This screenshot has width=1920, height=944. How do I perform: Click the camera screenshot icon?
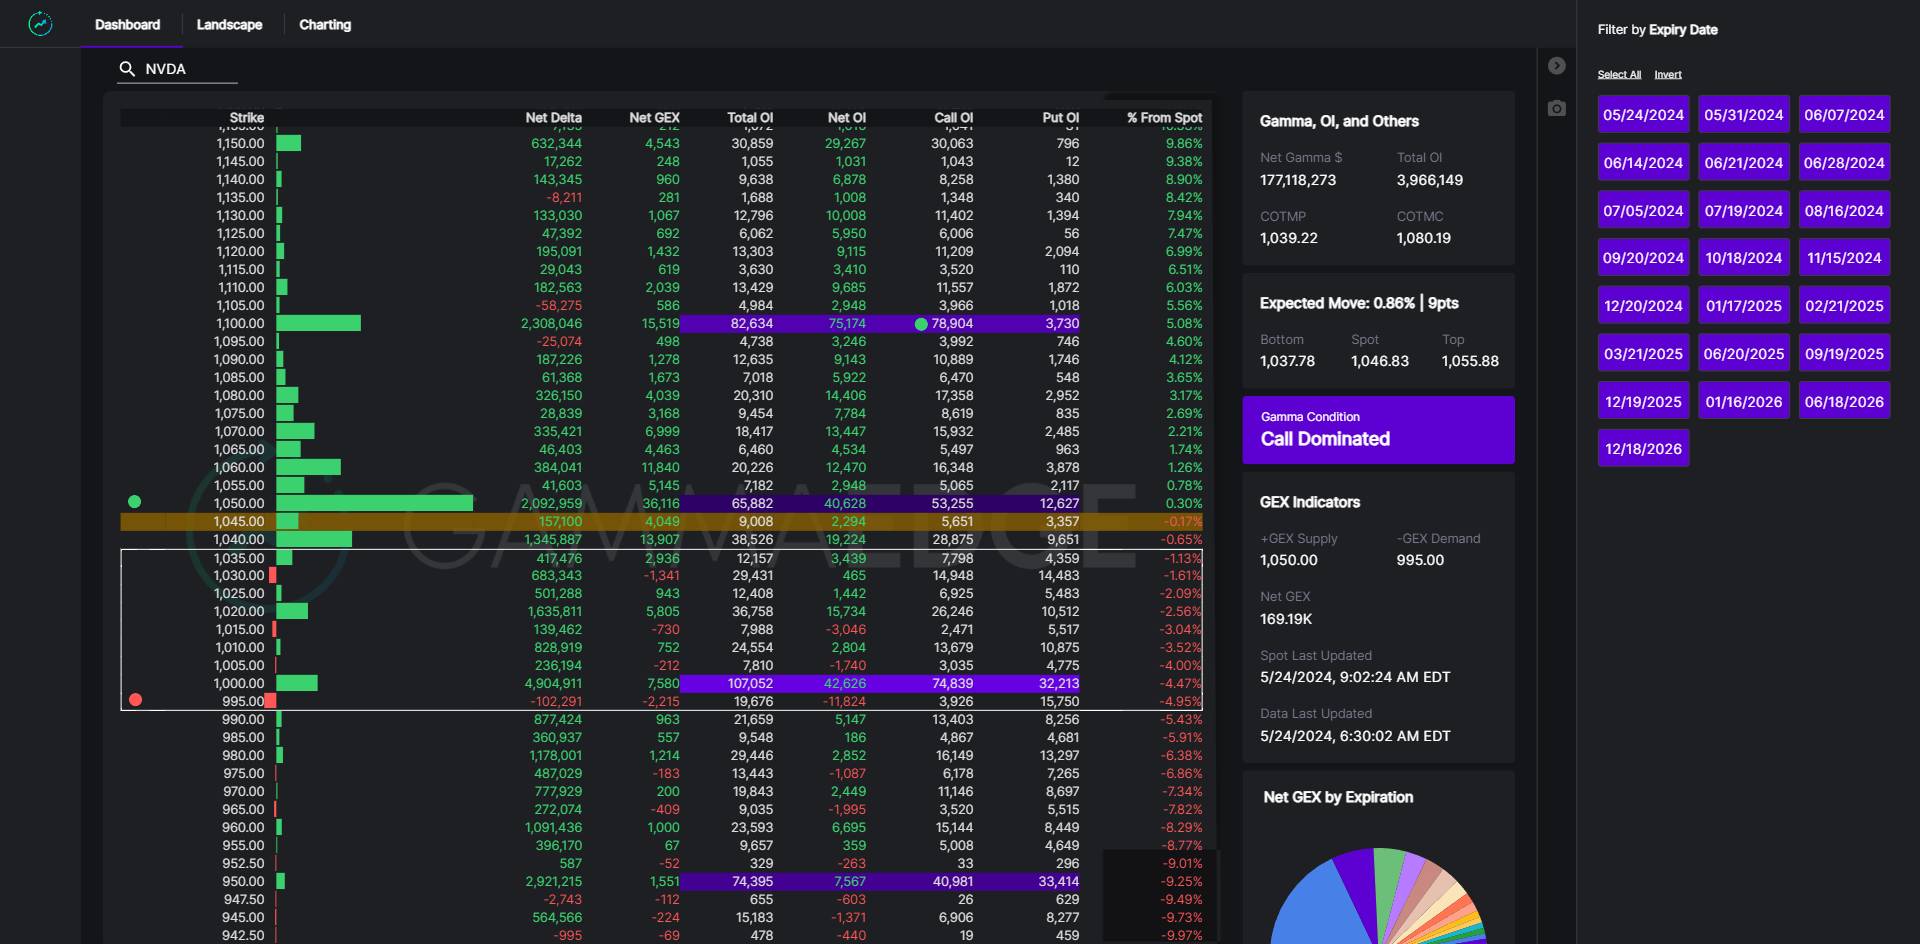click(1556, 108)
